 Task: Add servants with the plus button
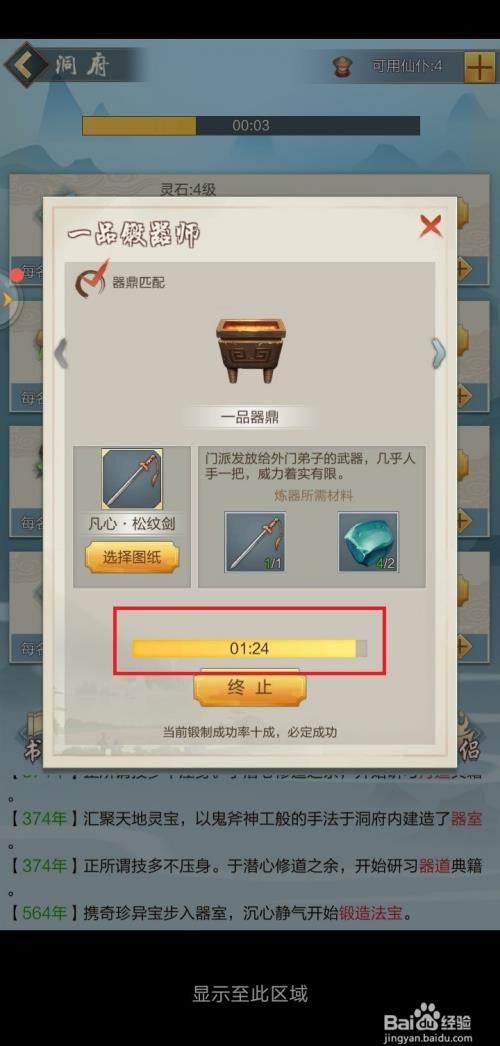point(479,66)
